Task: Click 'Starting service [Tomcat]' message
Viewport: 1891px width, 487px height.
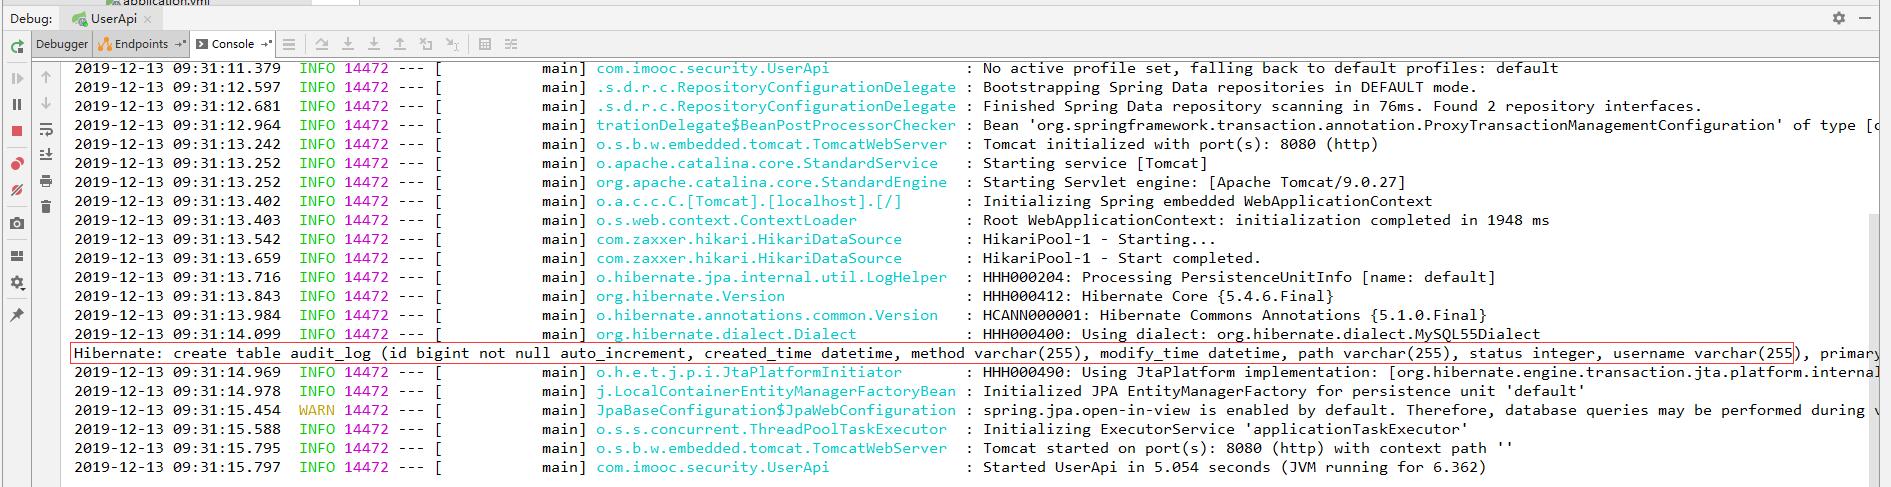Action: click(1095, 163)
